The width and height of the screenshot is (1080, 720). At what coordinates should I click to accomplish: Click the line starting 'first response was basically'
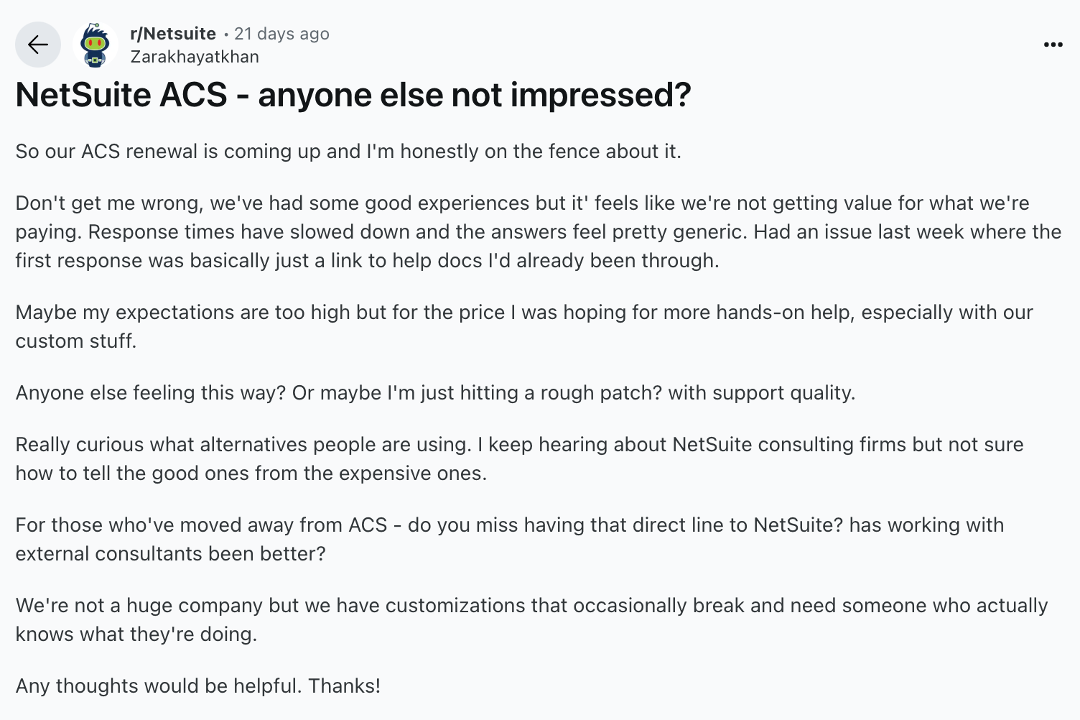(366, 261)
